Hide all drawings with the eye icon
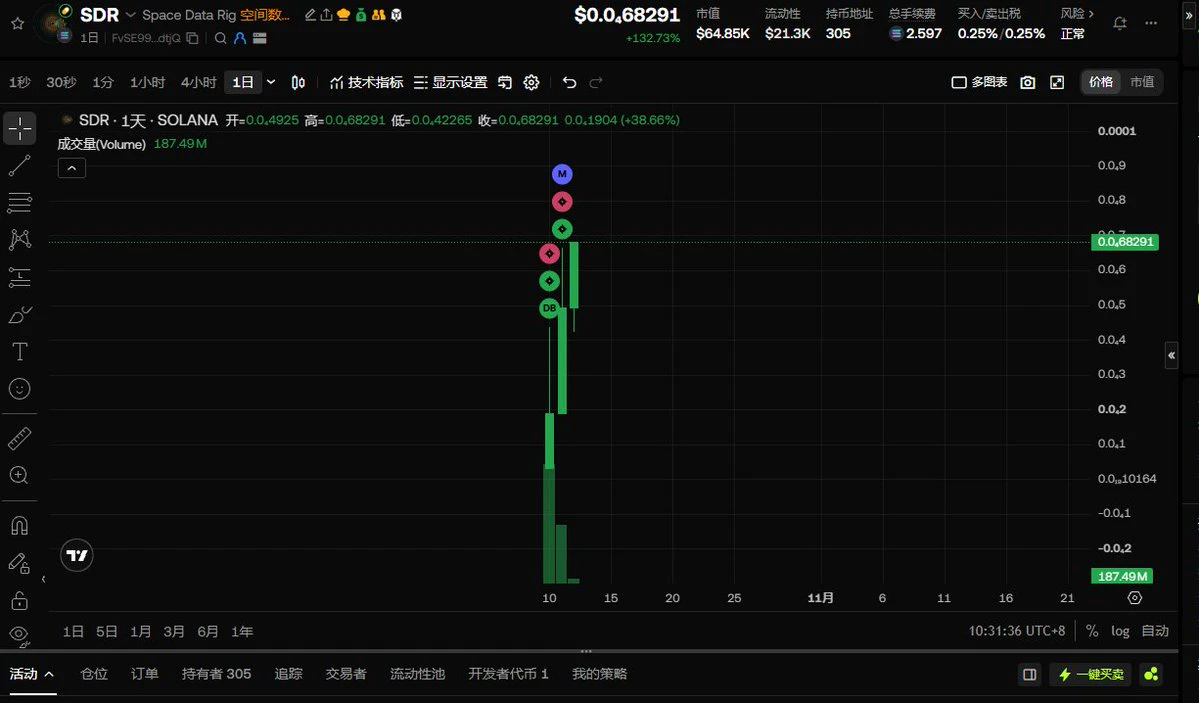The image size is (1199, 703). (20, 635)
